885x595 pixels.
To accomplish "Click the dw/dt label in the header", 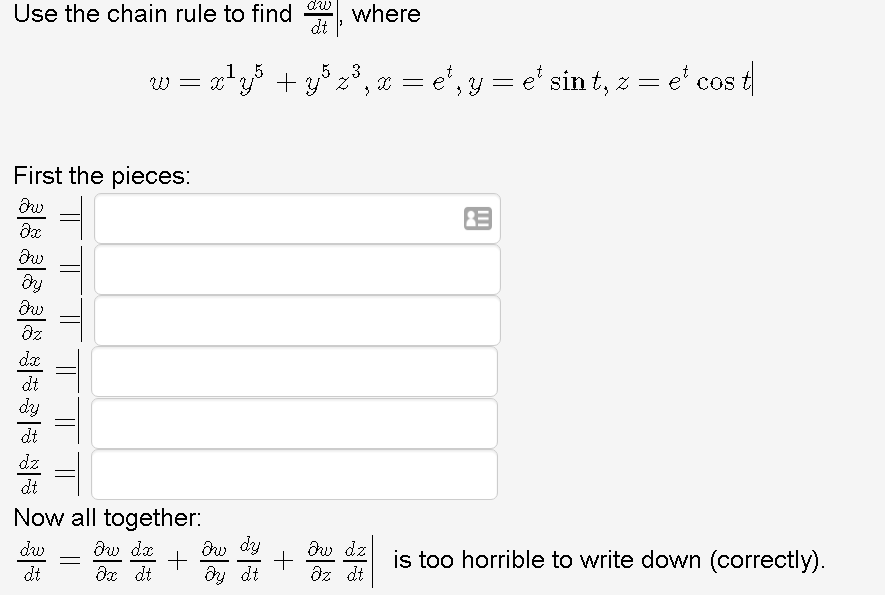I will [320, 14].
